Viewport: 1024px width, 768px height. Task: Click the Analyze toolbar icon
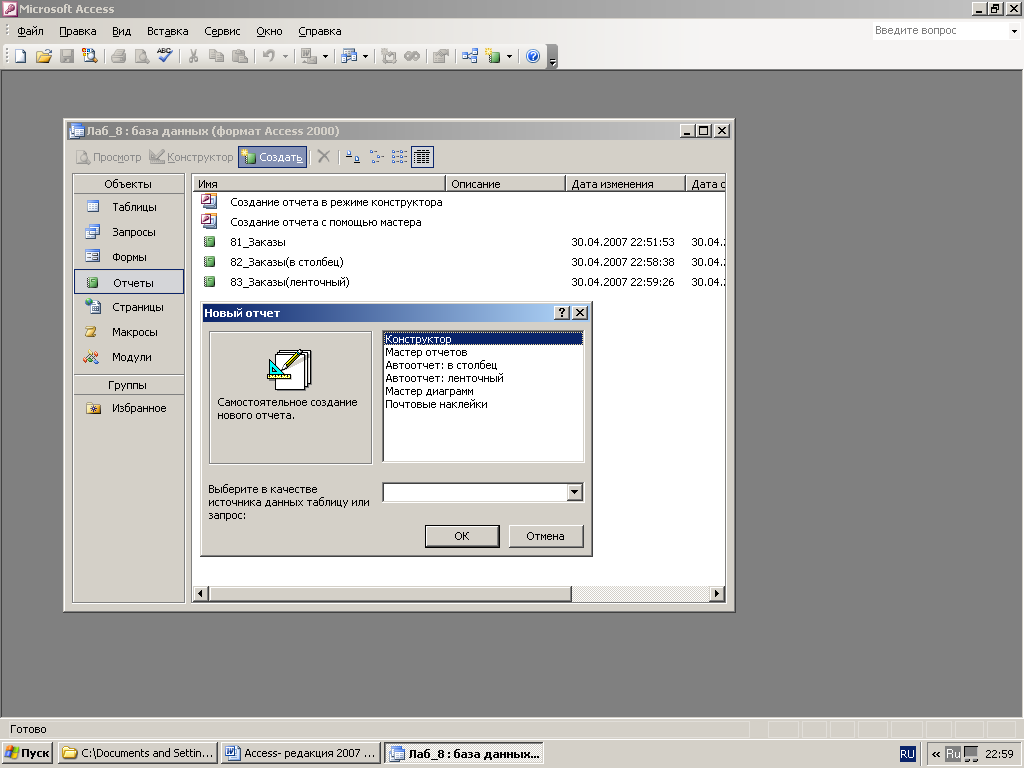point(349,56)
